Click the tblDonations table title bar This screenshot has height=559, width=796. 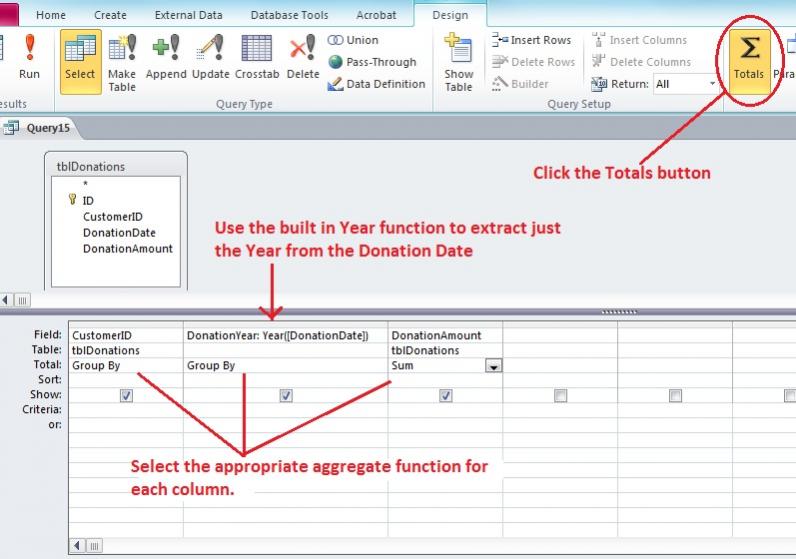[116, 166]
